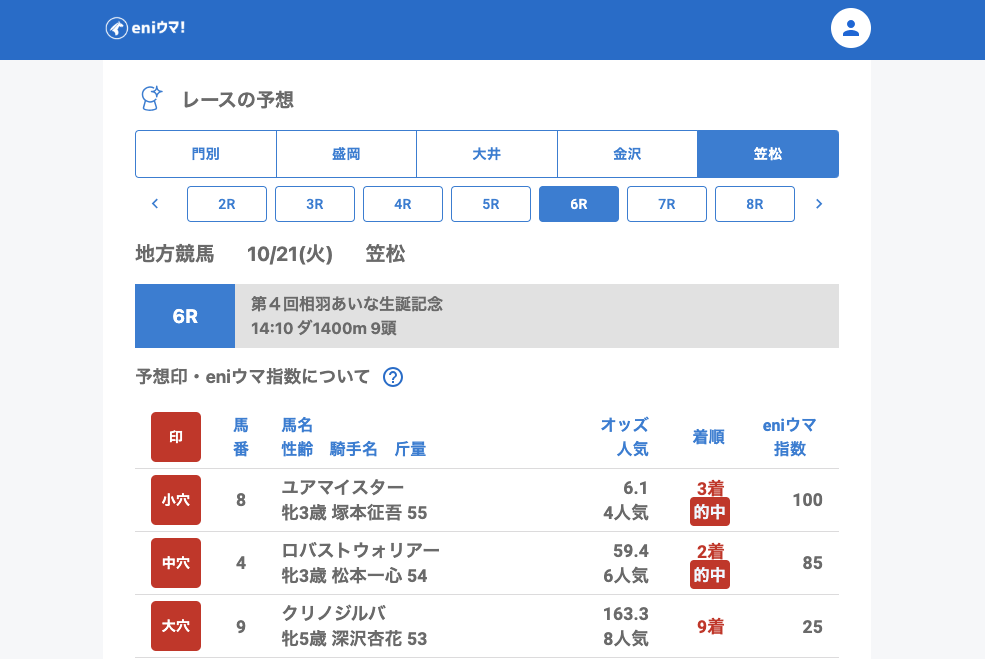
Task: Click the race prediction head icon
Action: coord(151,98)
